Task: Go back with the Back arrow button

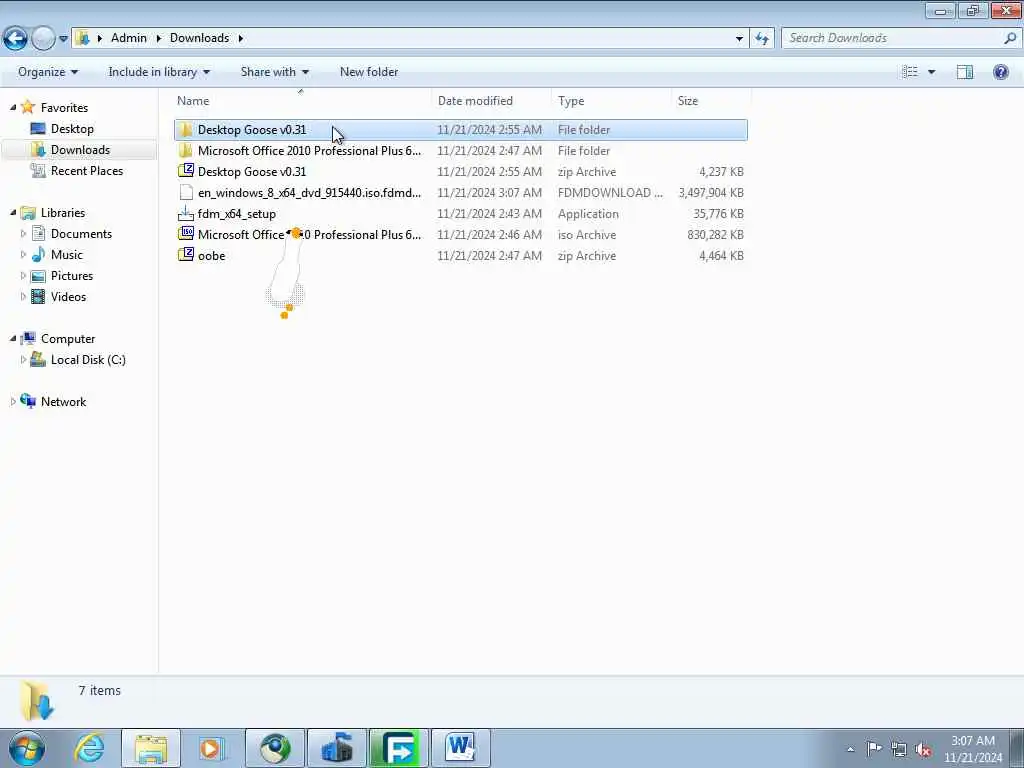Action: tap(15, 39)
